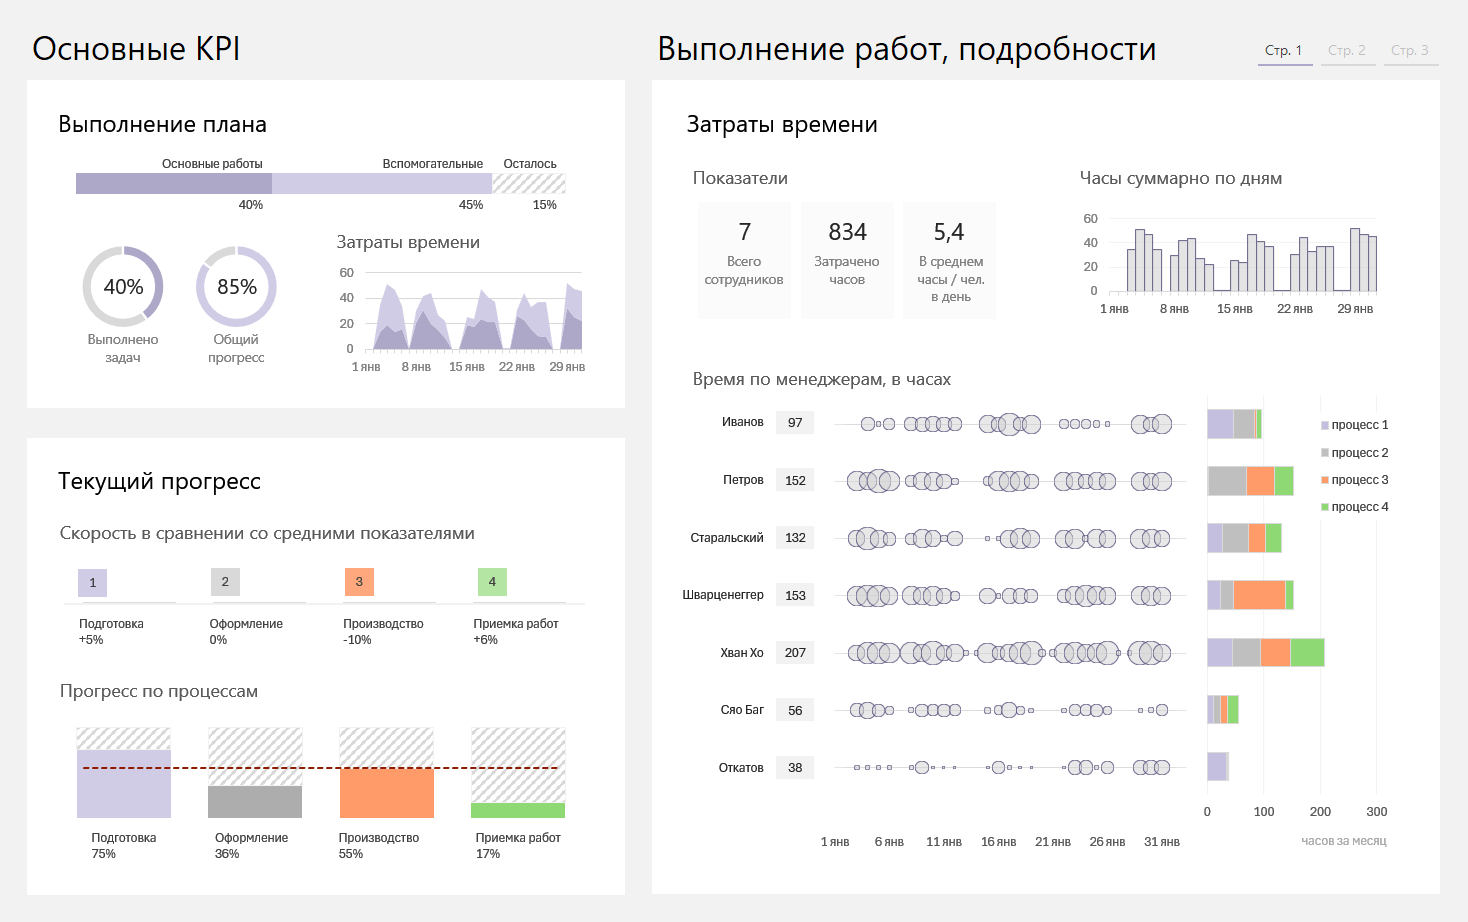The image size is (1468, 922).
Task: Click the Производство -10% label
Action: pyautogui.click(x=383, y=631)
